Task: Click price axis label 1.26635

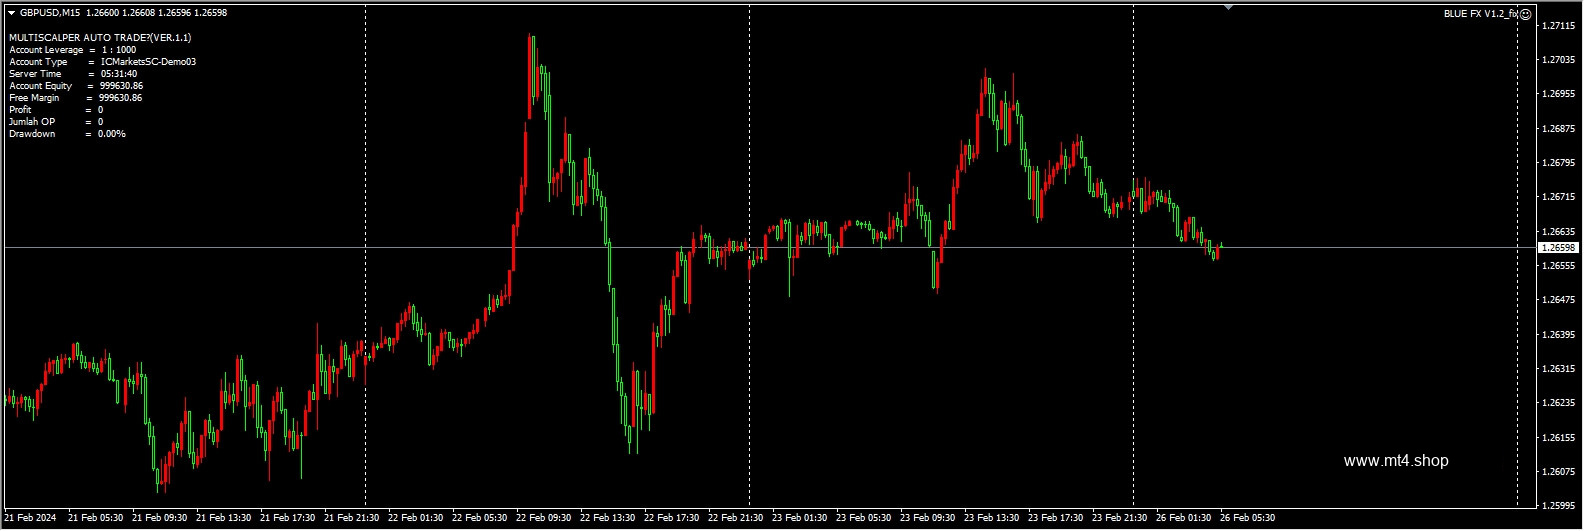Action: tap(1561, 231)
